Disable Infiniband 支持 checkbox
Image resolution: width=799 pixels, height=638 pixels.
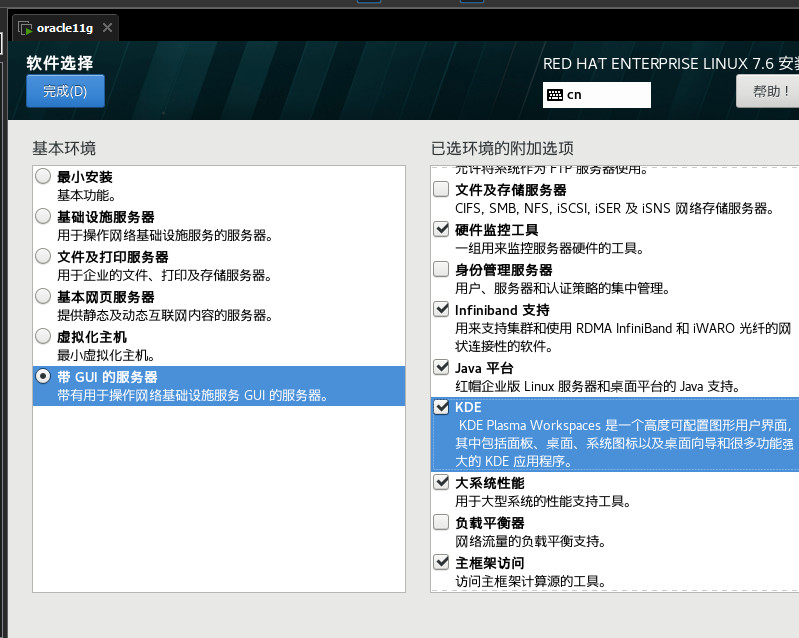(x=441, y=309)
